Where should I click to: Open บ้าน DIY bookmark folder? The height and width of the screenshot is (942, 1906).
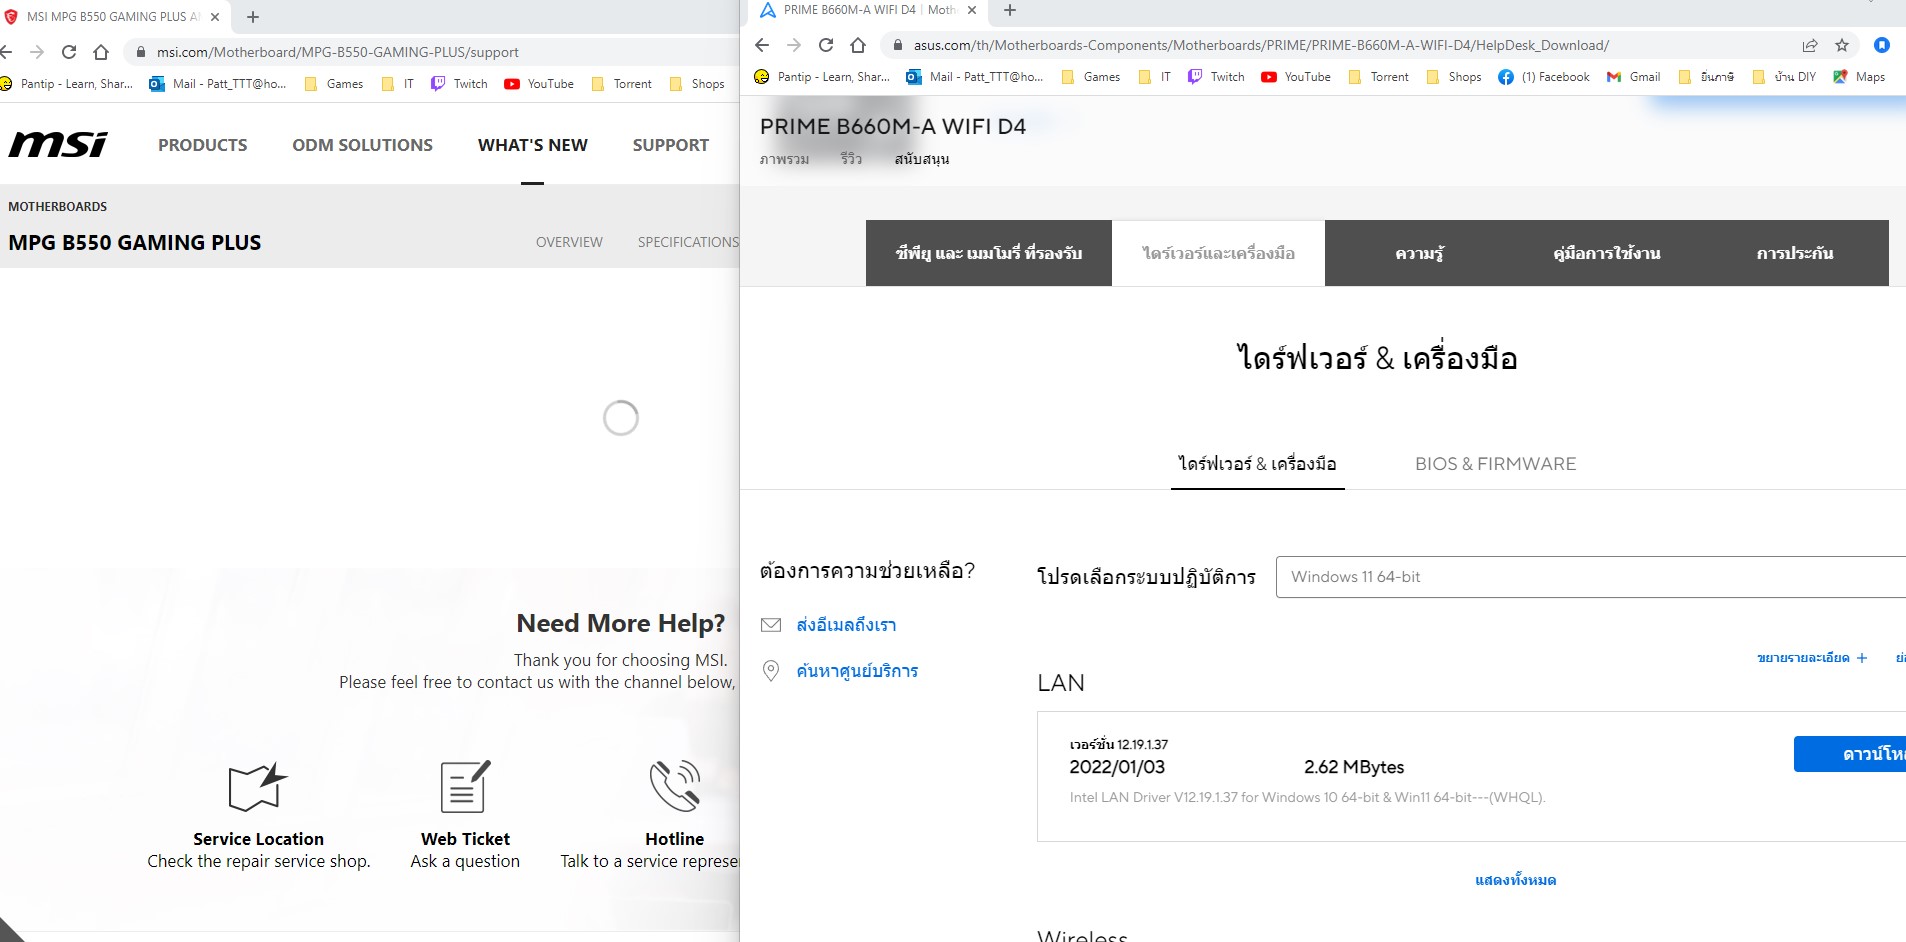click(1784, 77)
